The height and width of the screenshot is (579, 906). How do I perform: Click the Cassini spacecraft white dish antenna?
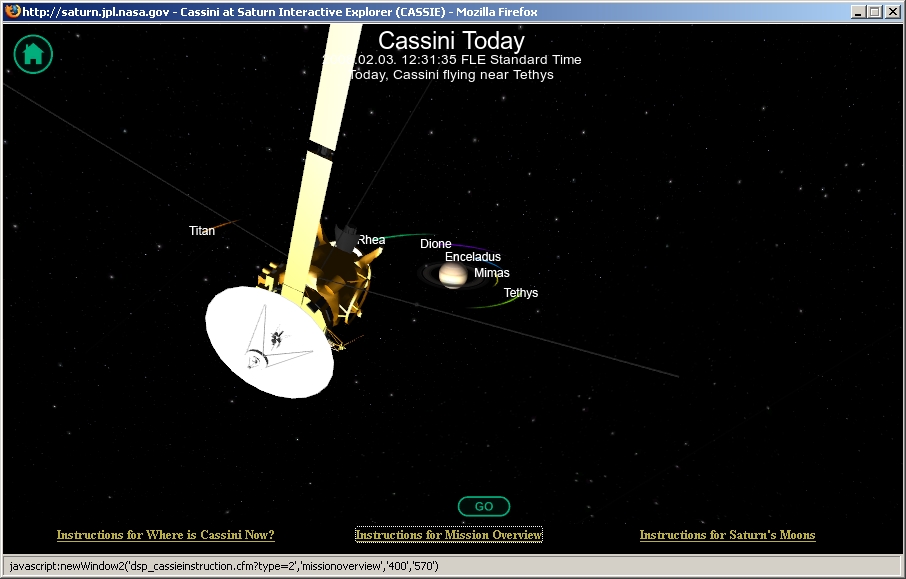coord(270,342)
